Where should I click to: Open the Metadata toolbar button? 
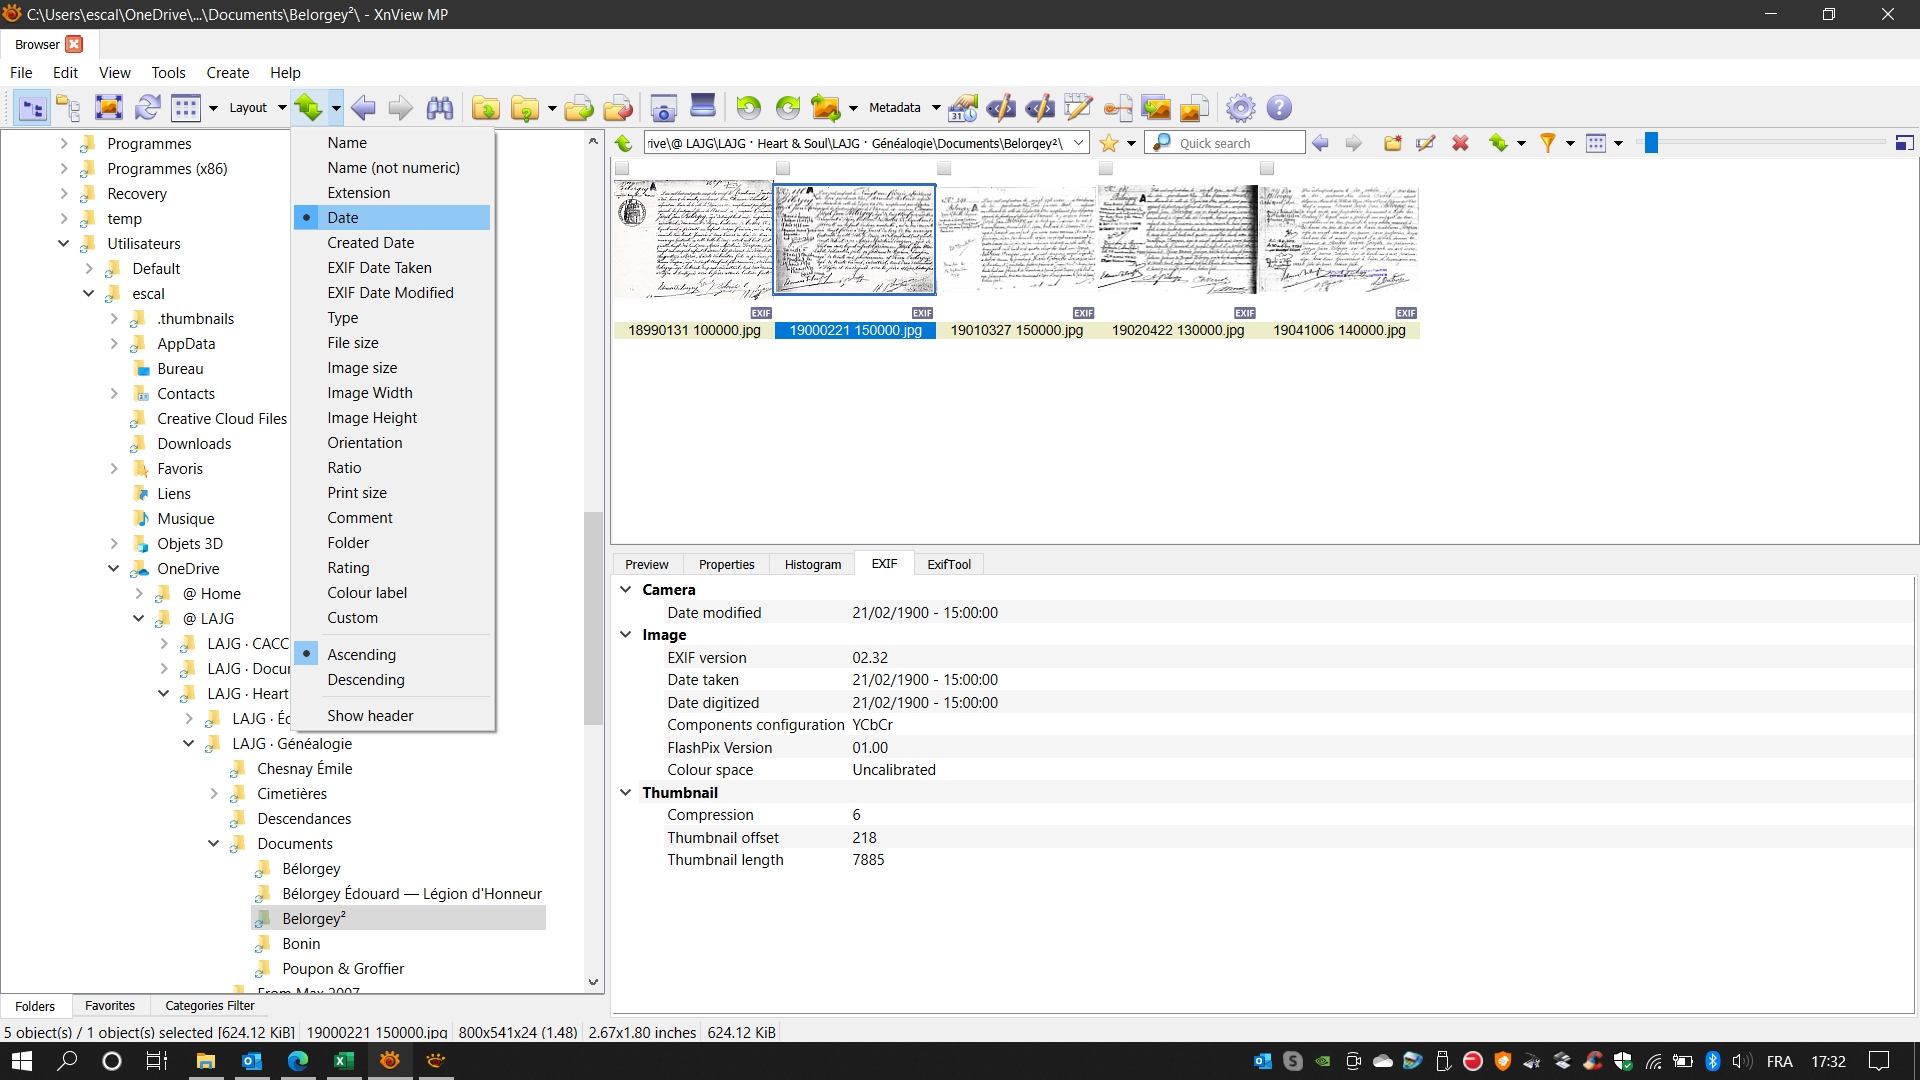894,108
